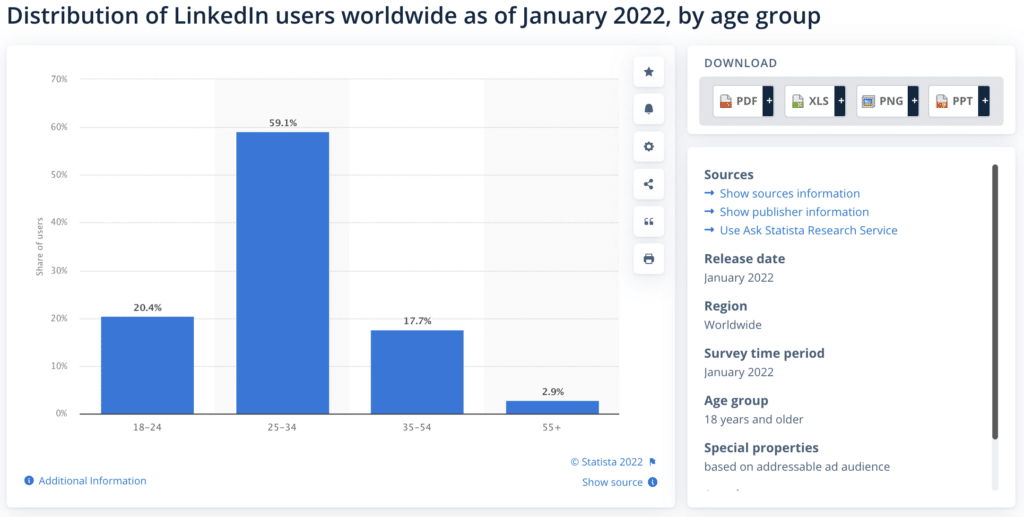Click the 70% axis tick label
Viewport: 1024px width, 517px height.
(59, 79)
